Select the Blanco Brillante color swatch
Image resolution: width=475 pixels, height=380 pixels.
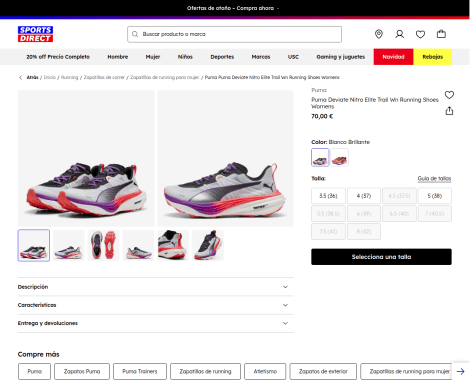tap(320, 157)
